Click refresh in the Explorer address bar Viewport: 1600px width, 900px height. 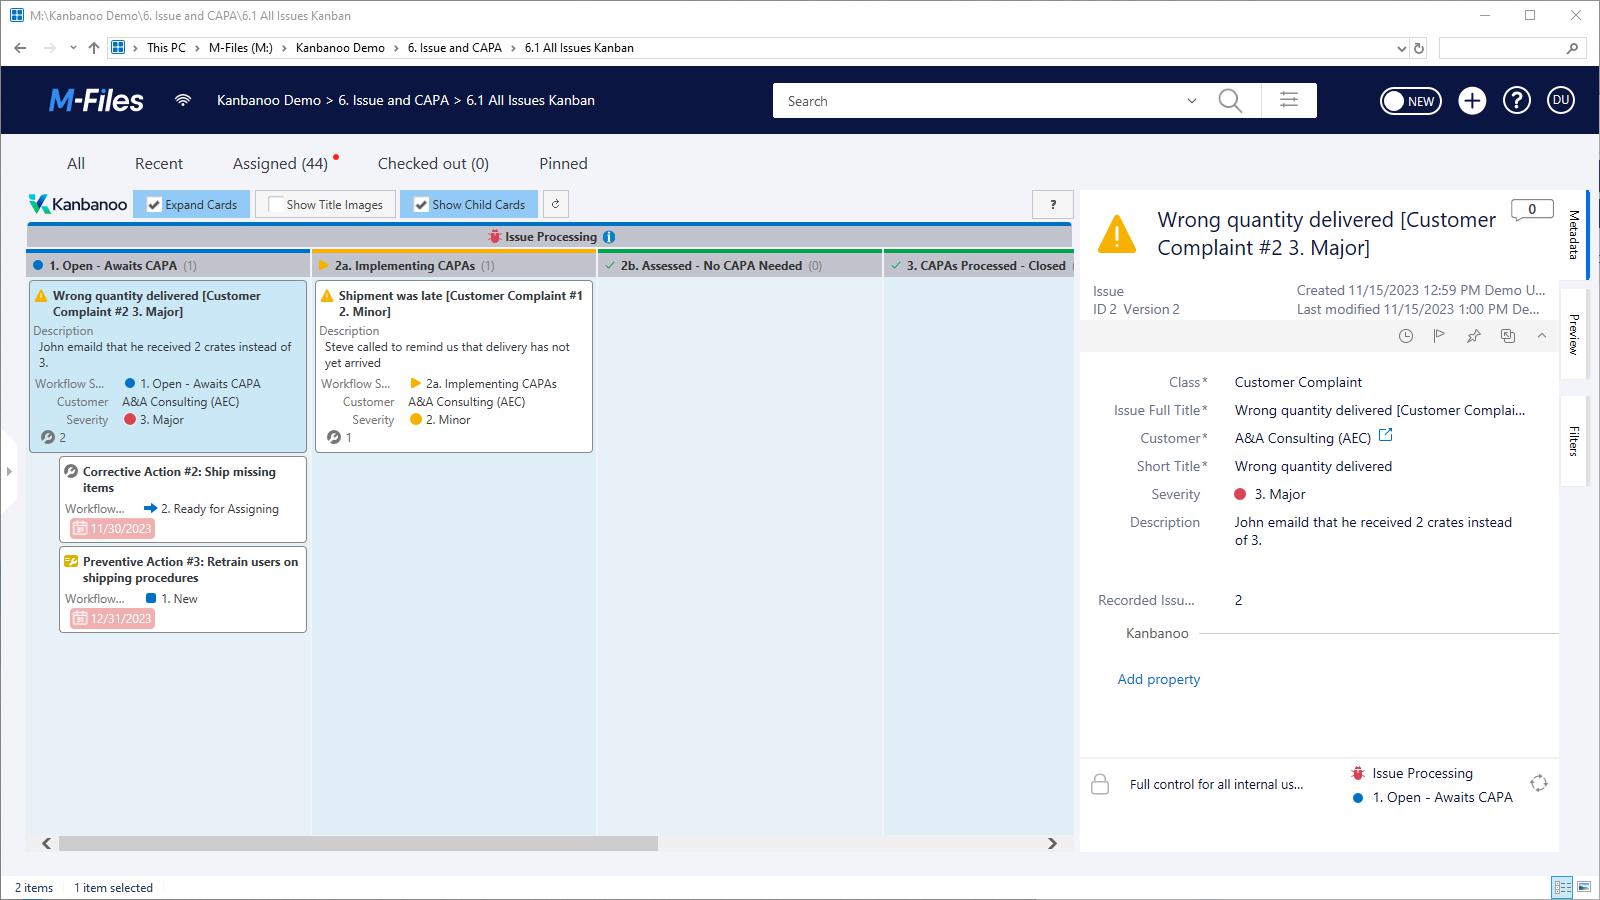(x=1418, y=48)
